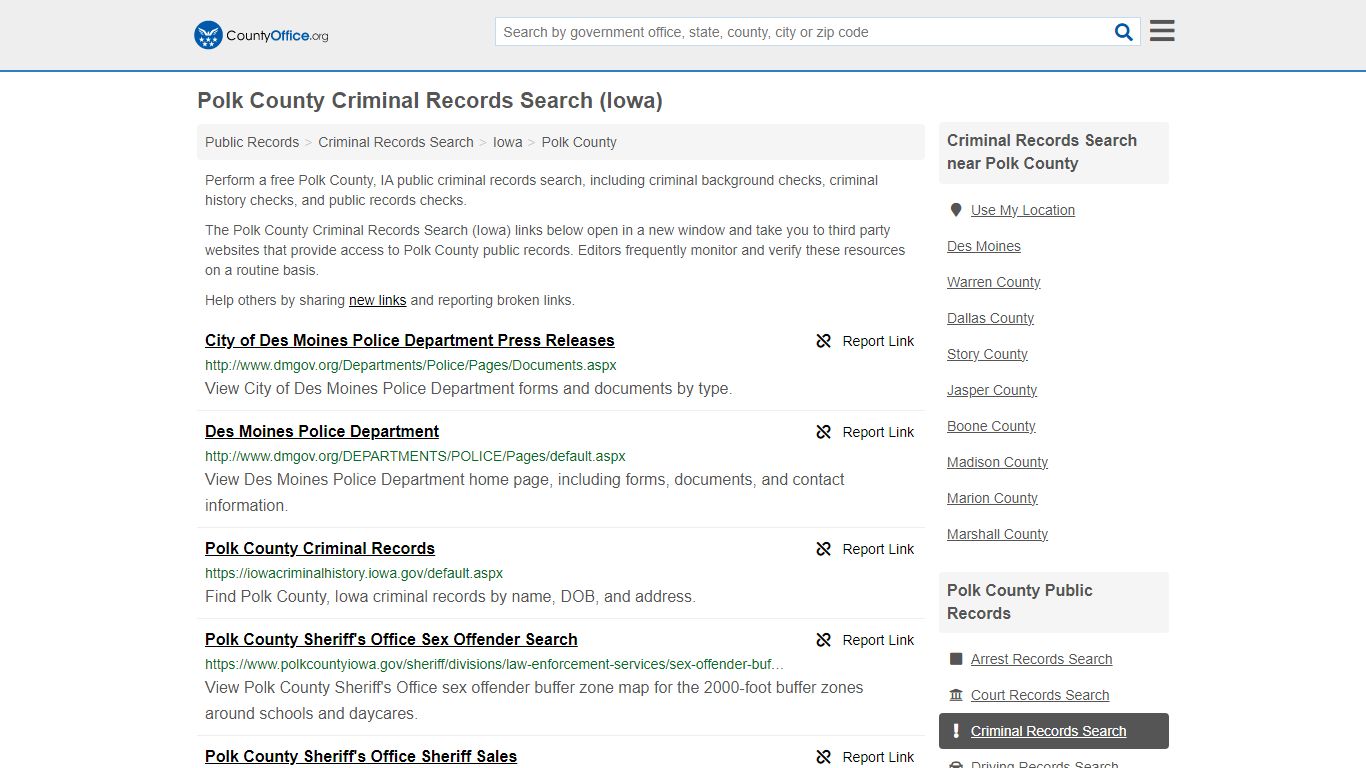
Task: Select highlighted Criminal Records Search sidebar item
Action: [1054, 731]
